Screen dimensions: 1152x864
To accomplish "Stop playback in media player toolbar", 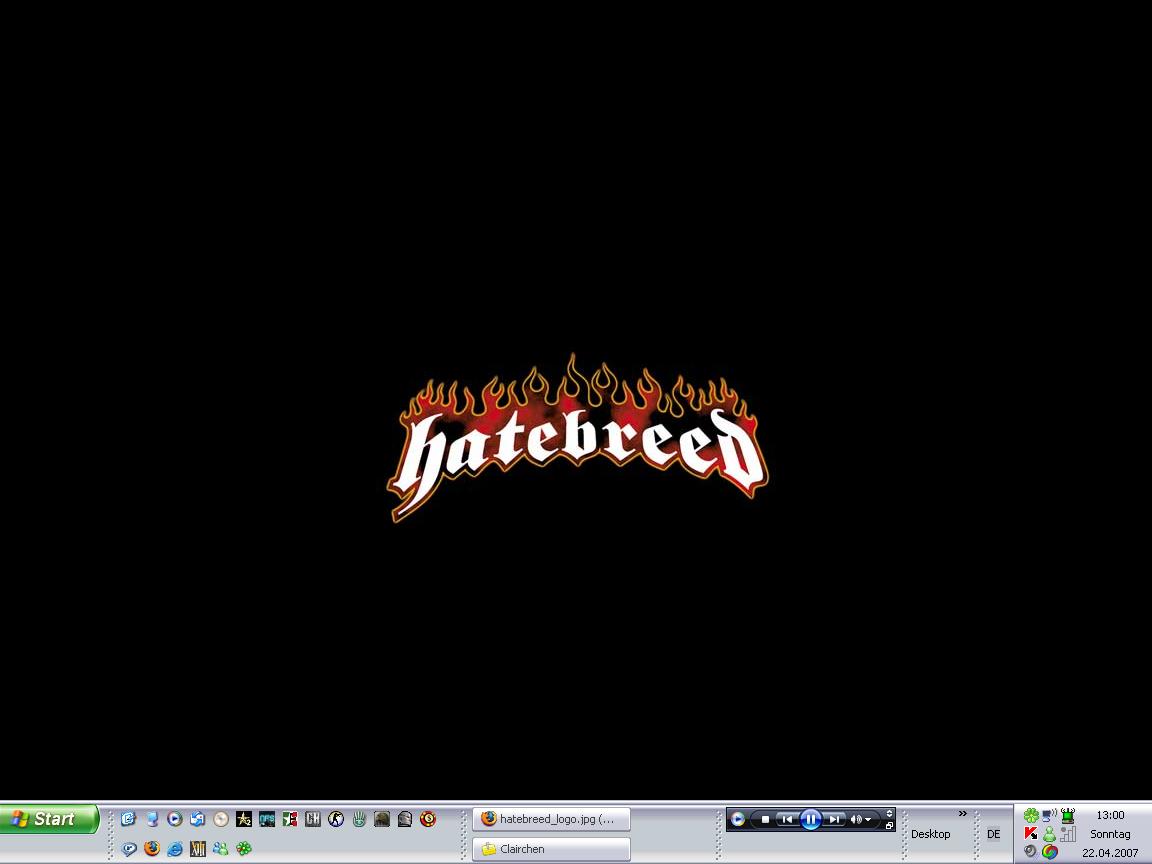I will (x=766, y=820).
